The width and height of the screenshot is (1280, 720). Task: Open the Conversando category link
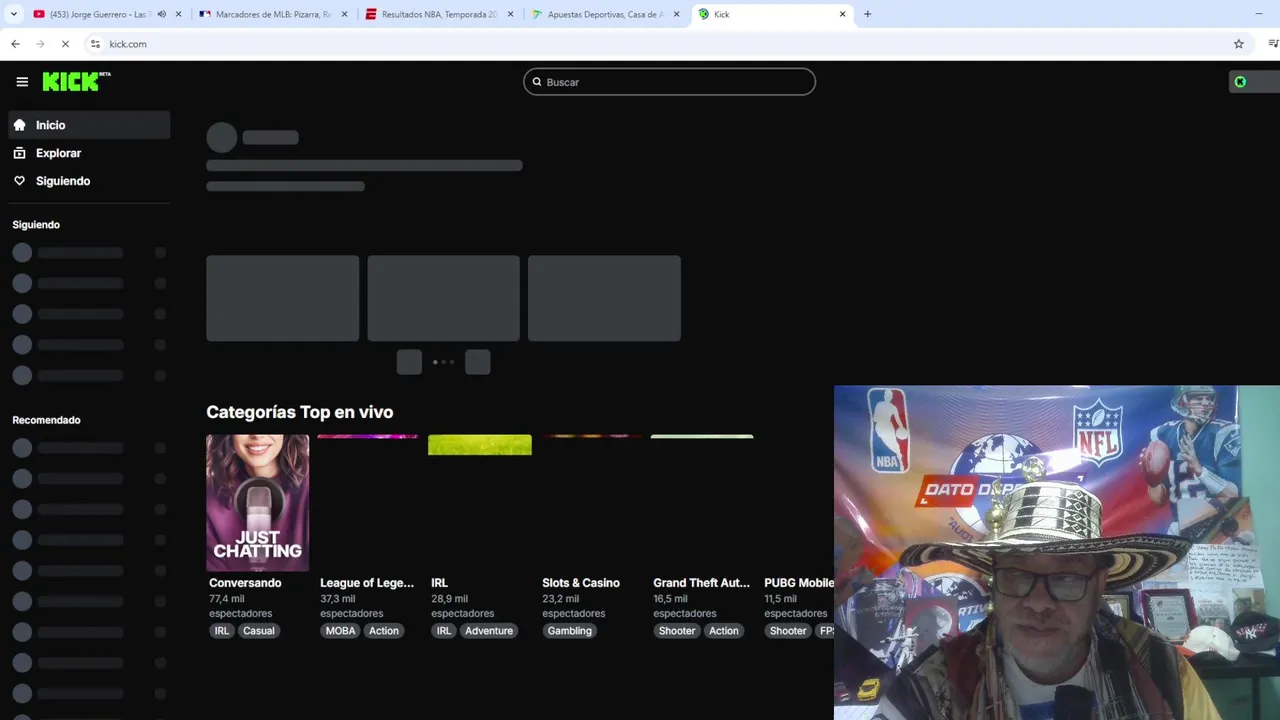[x=245, y=583]
